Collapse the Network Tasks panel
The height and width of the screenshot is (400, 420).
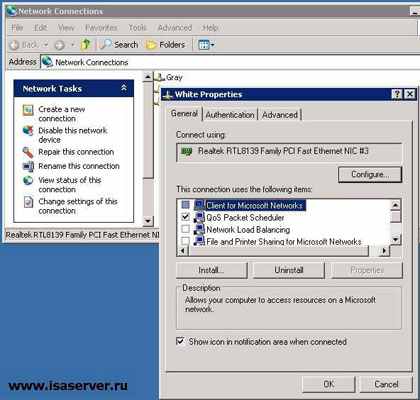click(124, 88)
